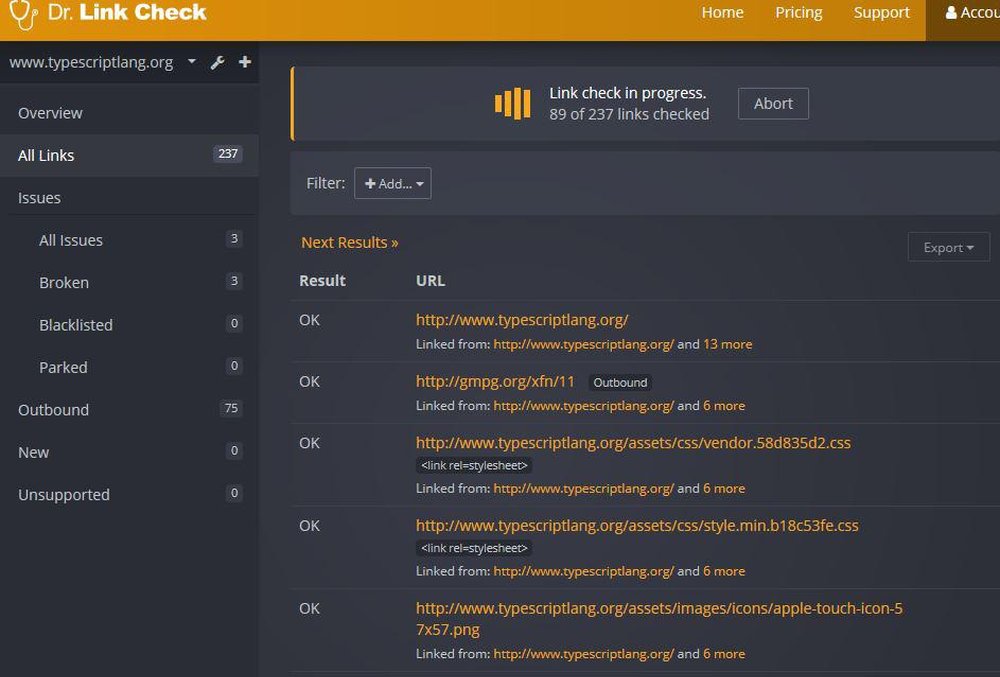Click link rel=stylesheet tag on style.min row
1000x677 pixels.
point(474,548)
